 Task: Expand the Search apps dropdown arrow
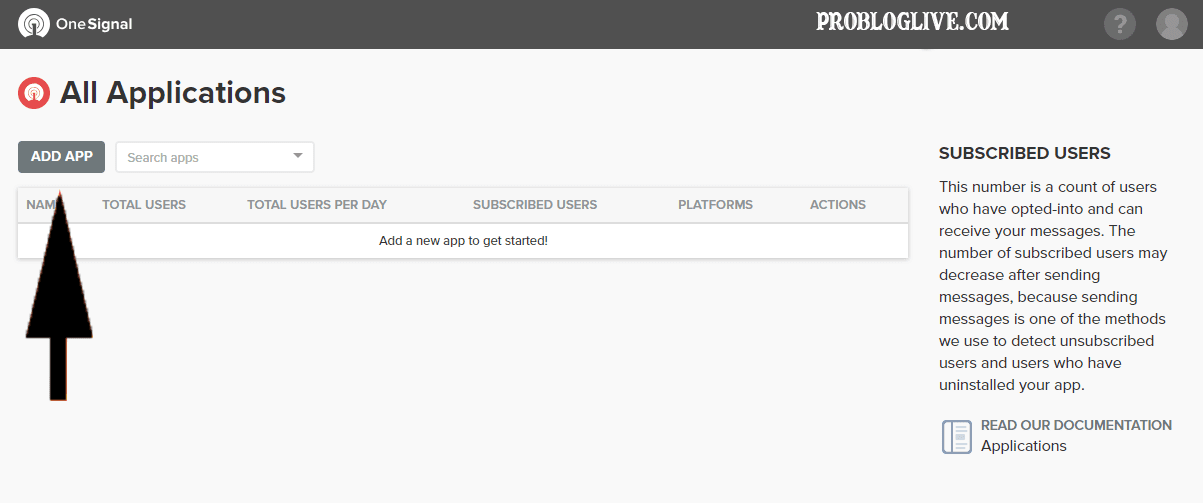point(298,156)
